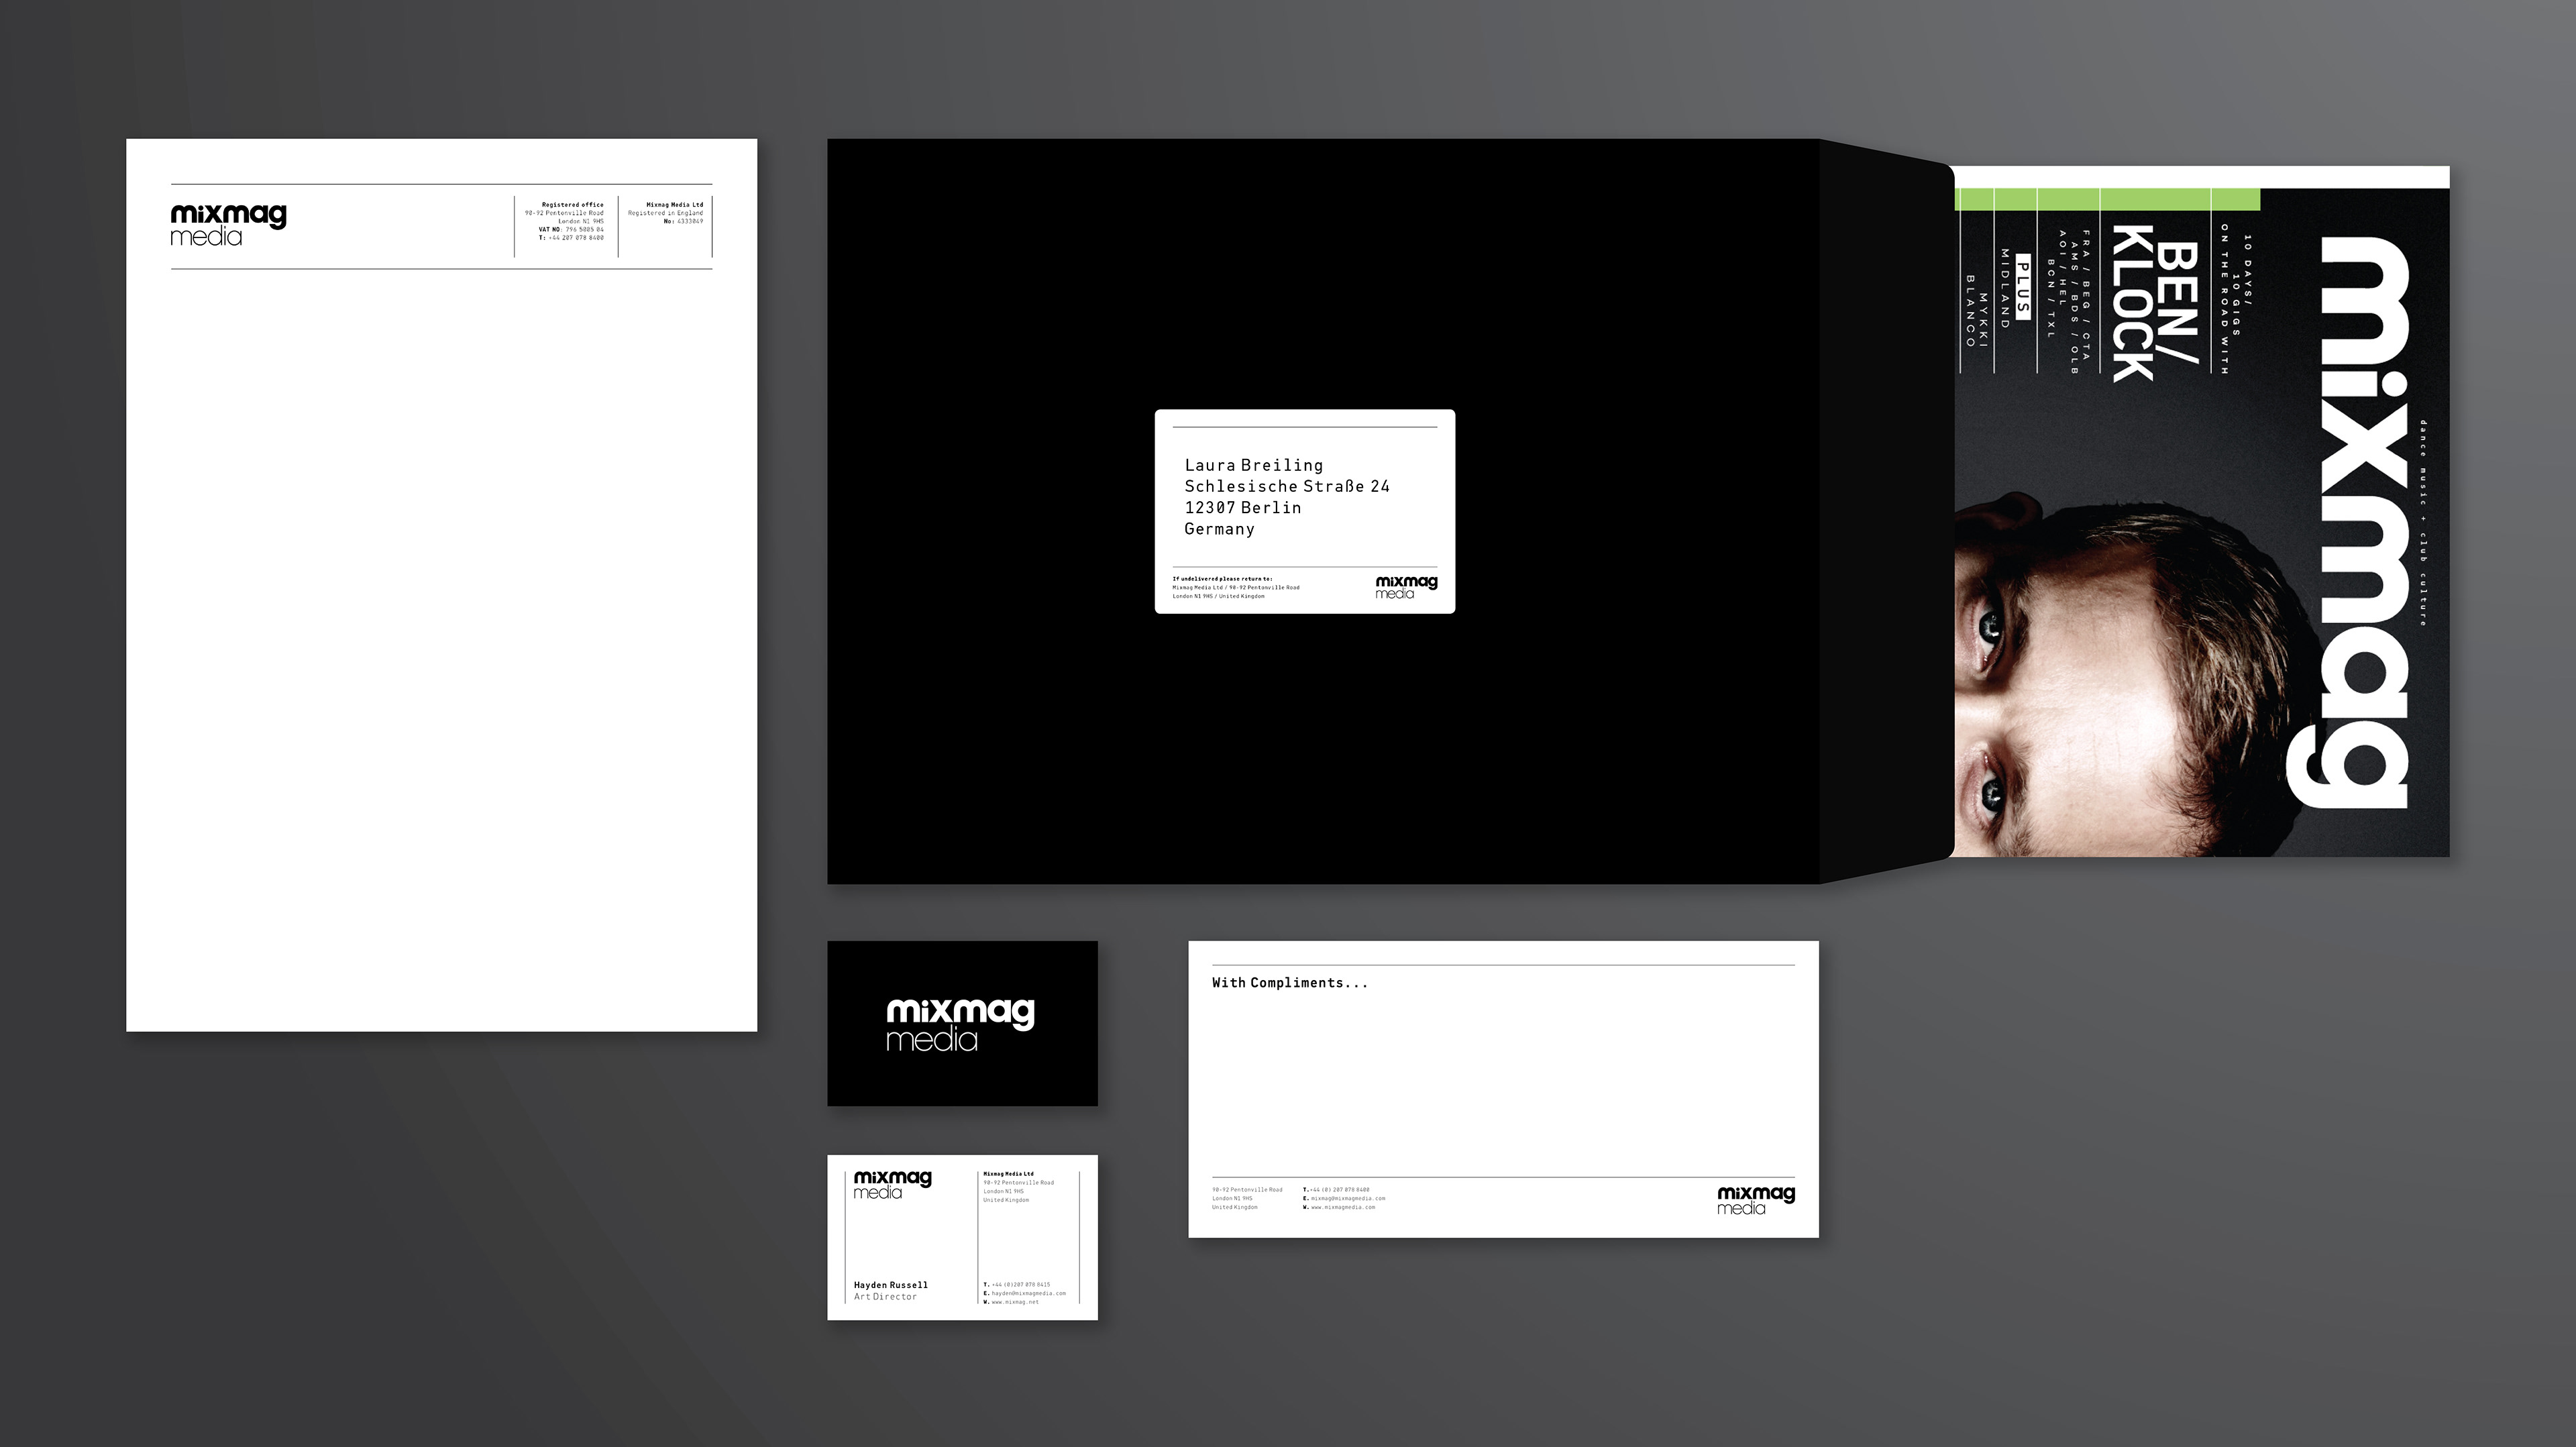Click 'Registered in England' on the letterhead
2576x1447 pixels.
tap(665, 213)
